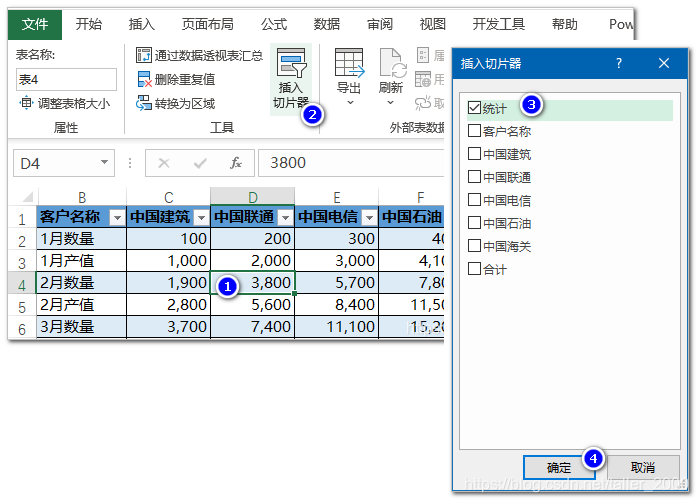Switch to the 数据 tab

[x=327, y=24]
